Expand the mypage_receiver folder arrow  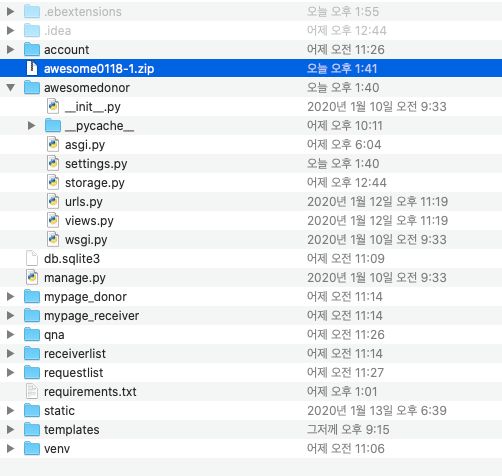(11, 316)
